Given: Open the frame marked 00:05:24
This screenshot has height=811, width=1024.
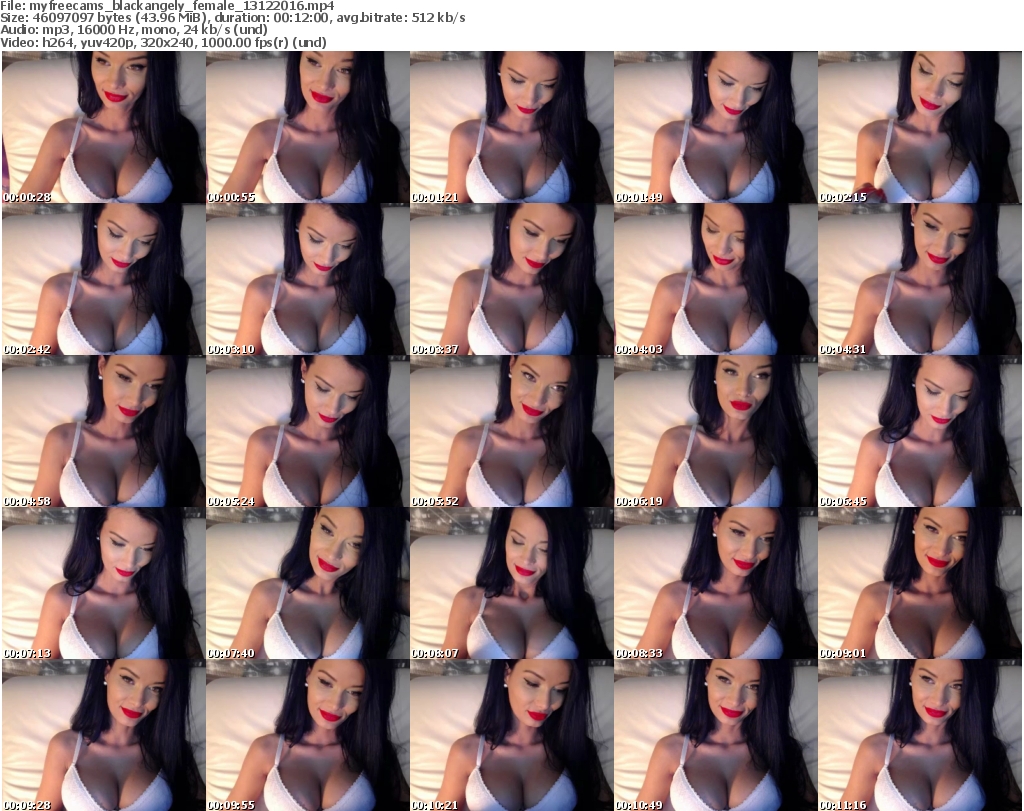Looking at the screenshot, I should click(x=308, y=432).
